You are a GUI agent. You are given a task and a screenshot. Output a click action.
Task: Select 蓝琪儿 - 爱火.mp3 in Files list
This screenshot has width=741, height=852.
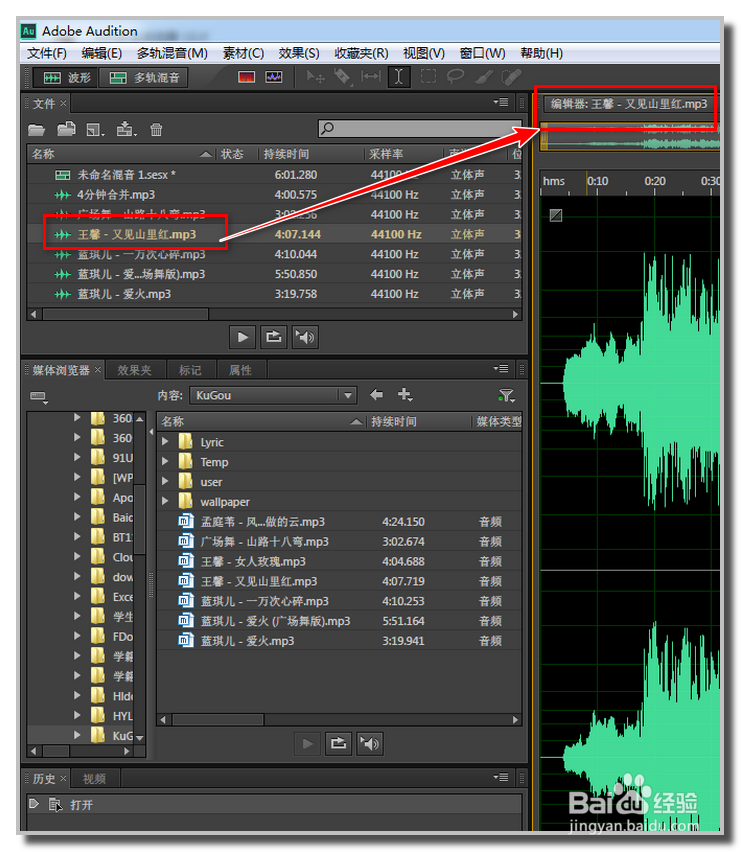pos(274,294)
